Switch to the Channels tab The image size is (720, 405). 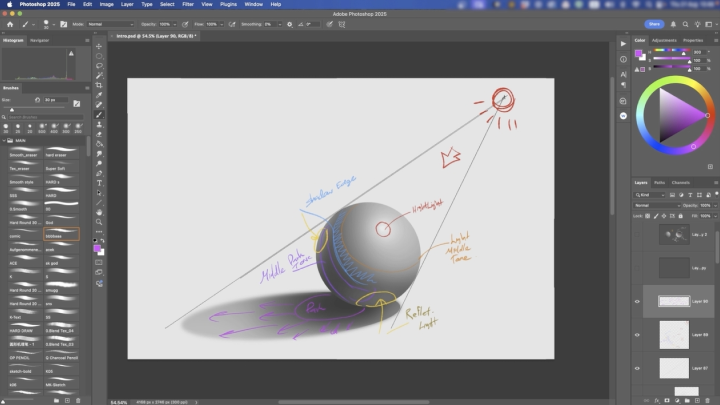[680, 182]
